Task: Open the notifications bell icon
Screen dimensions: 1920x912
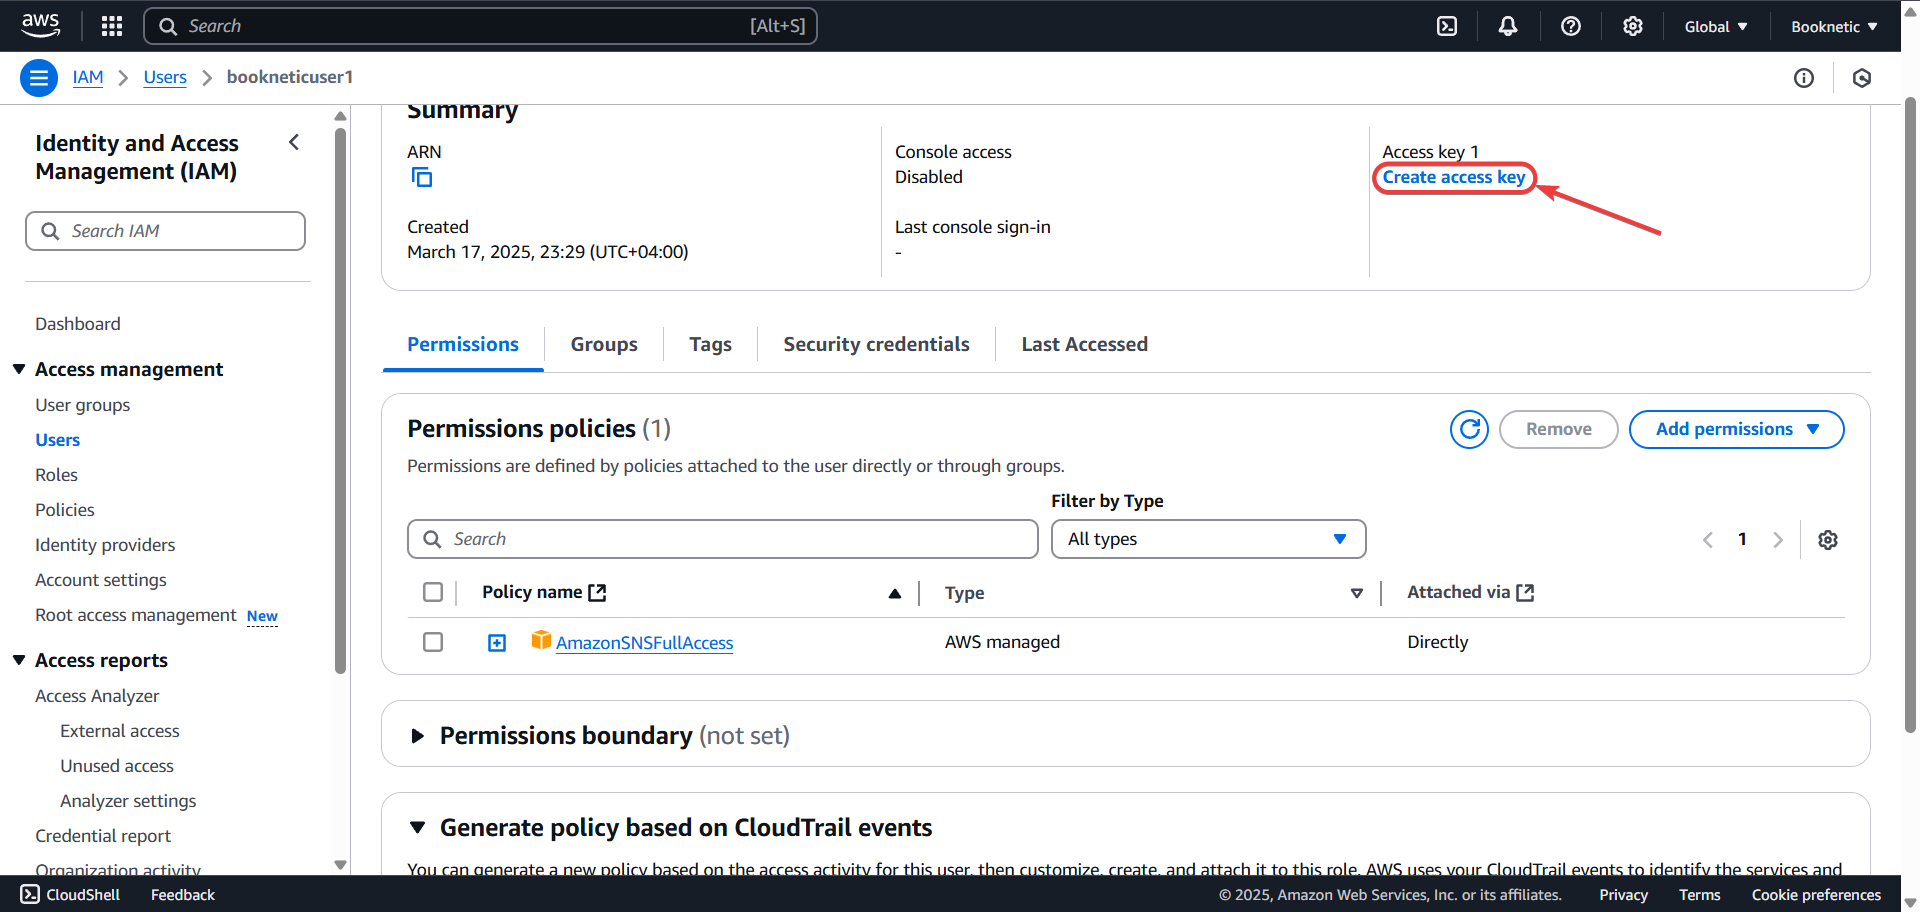Action: click(1508, 26)
